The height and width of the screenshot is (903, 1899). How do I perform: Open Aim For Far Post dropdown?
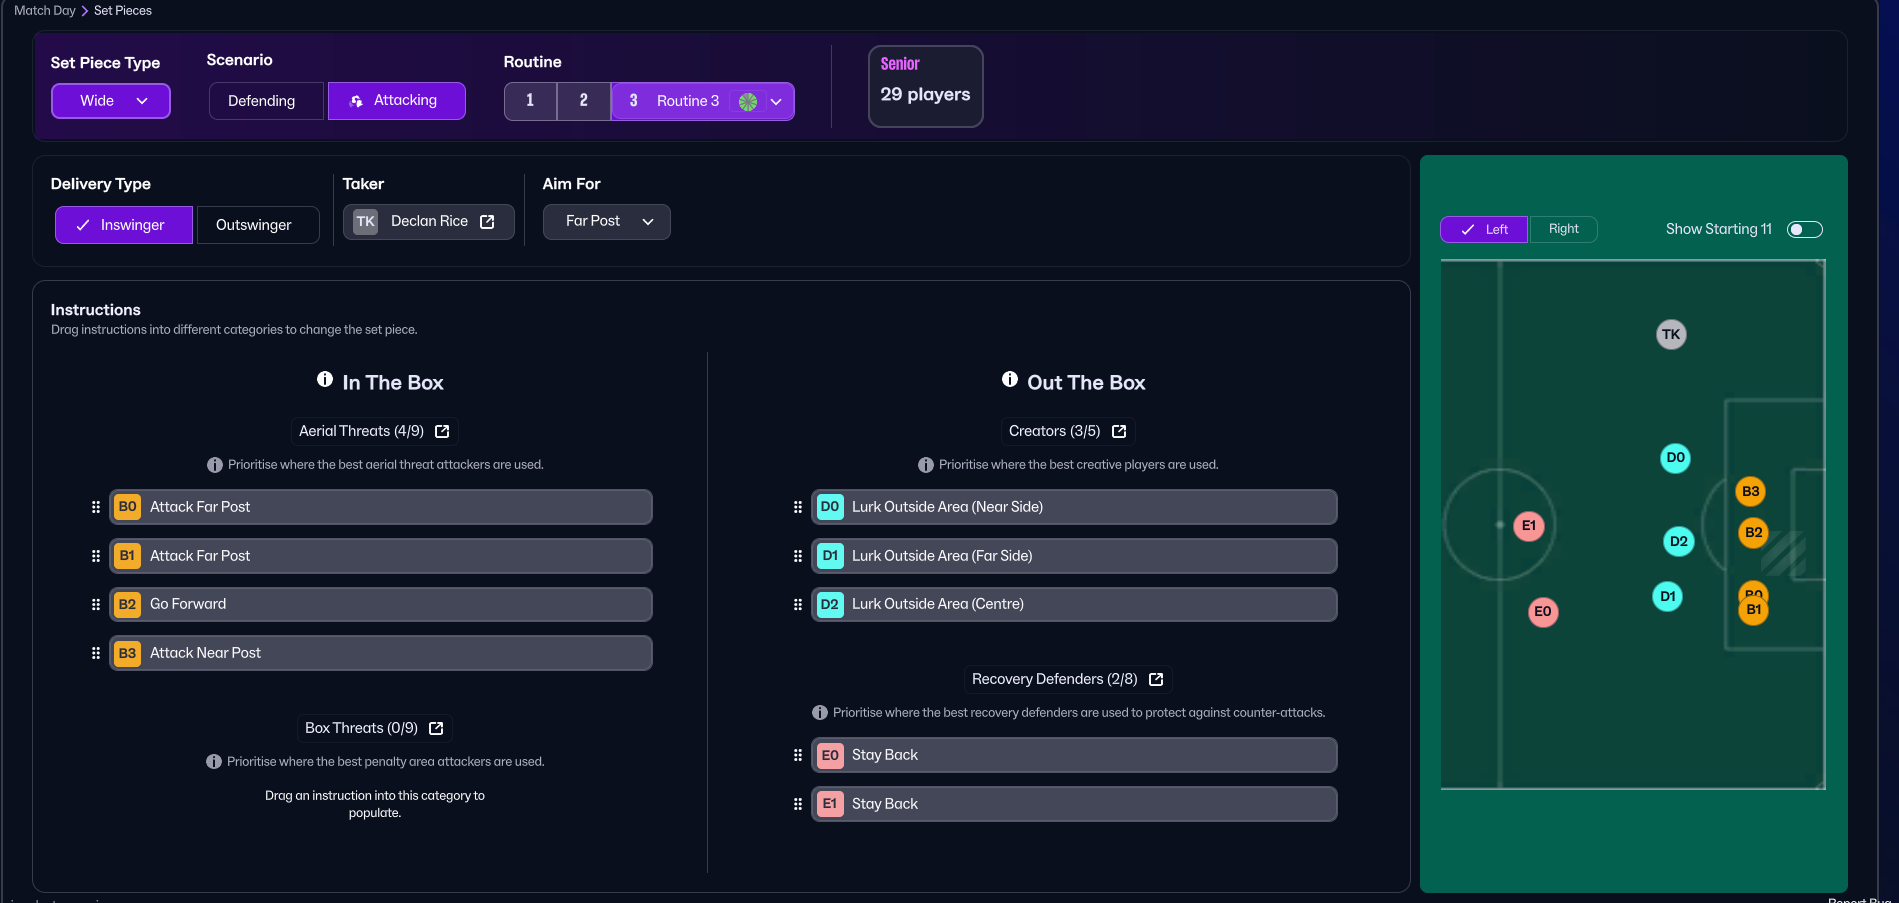[606, 222]
